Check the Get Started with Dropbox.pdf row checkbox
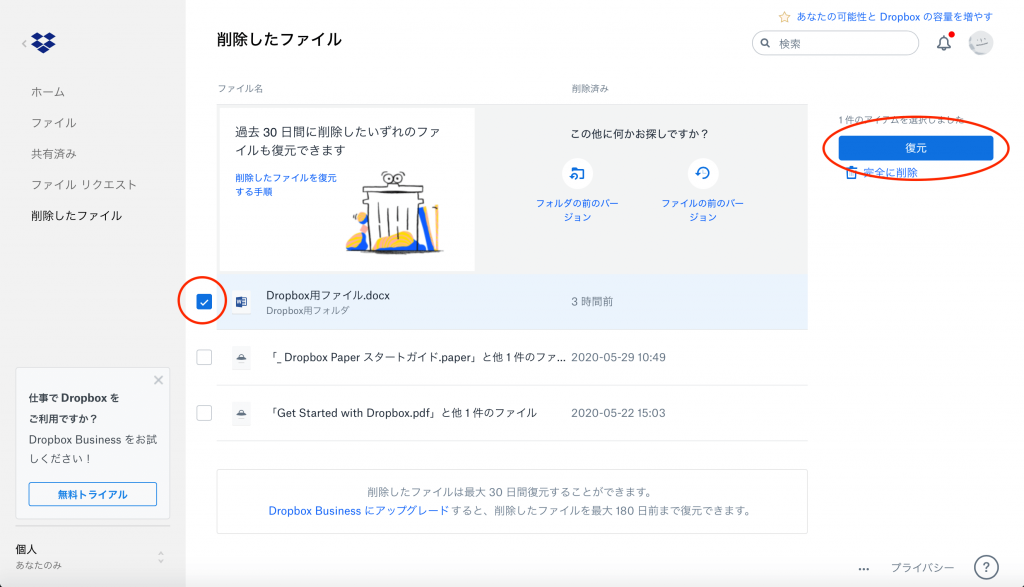1024x587 pixels. tap(204, 413)
